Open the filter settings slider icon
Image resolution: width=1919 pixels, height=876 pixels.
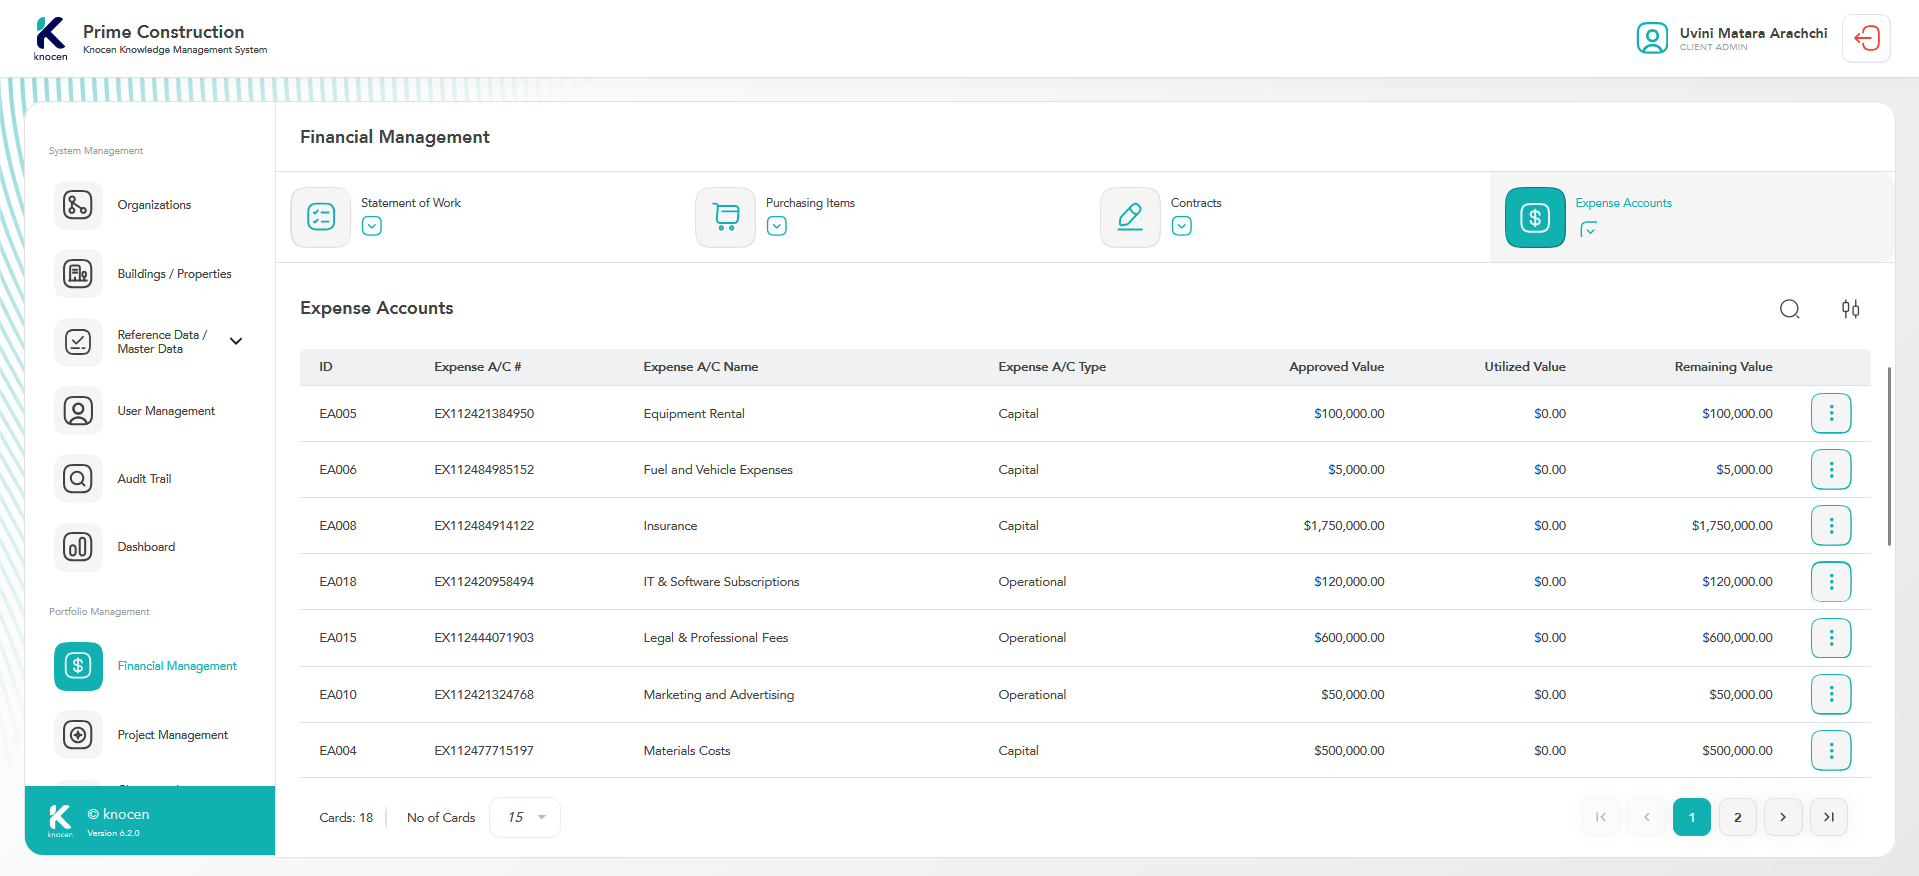point(1850,309)
